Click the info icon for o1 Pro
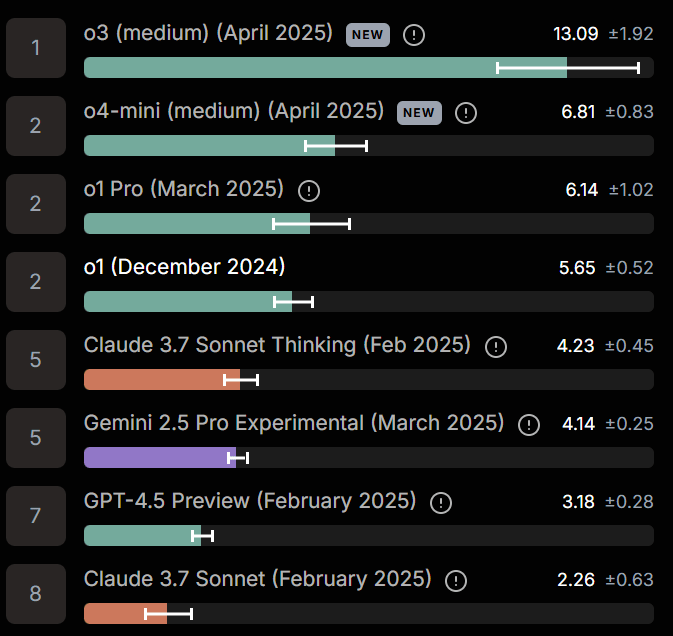This screenshot has height=636, width=673. pyautogui.click(x=310, y=190)
